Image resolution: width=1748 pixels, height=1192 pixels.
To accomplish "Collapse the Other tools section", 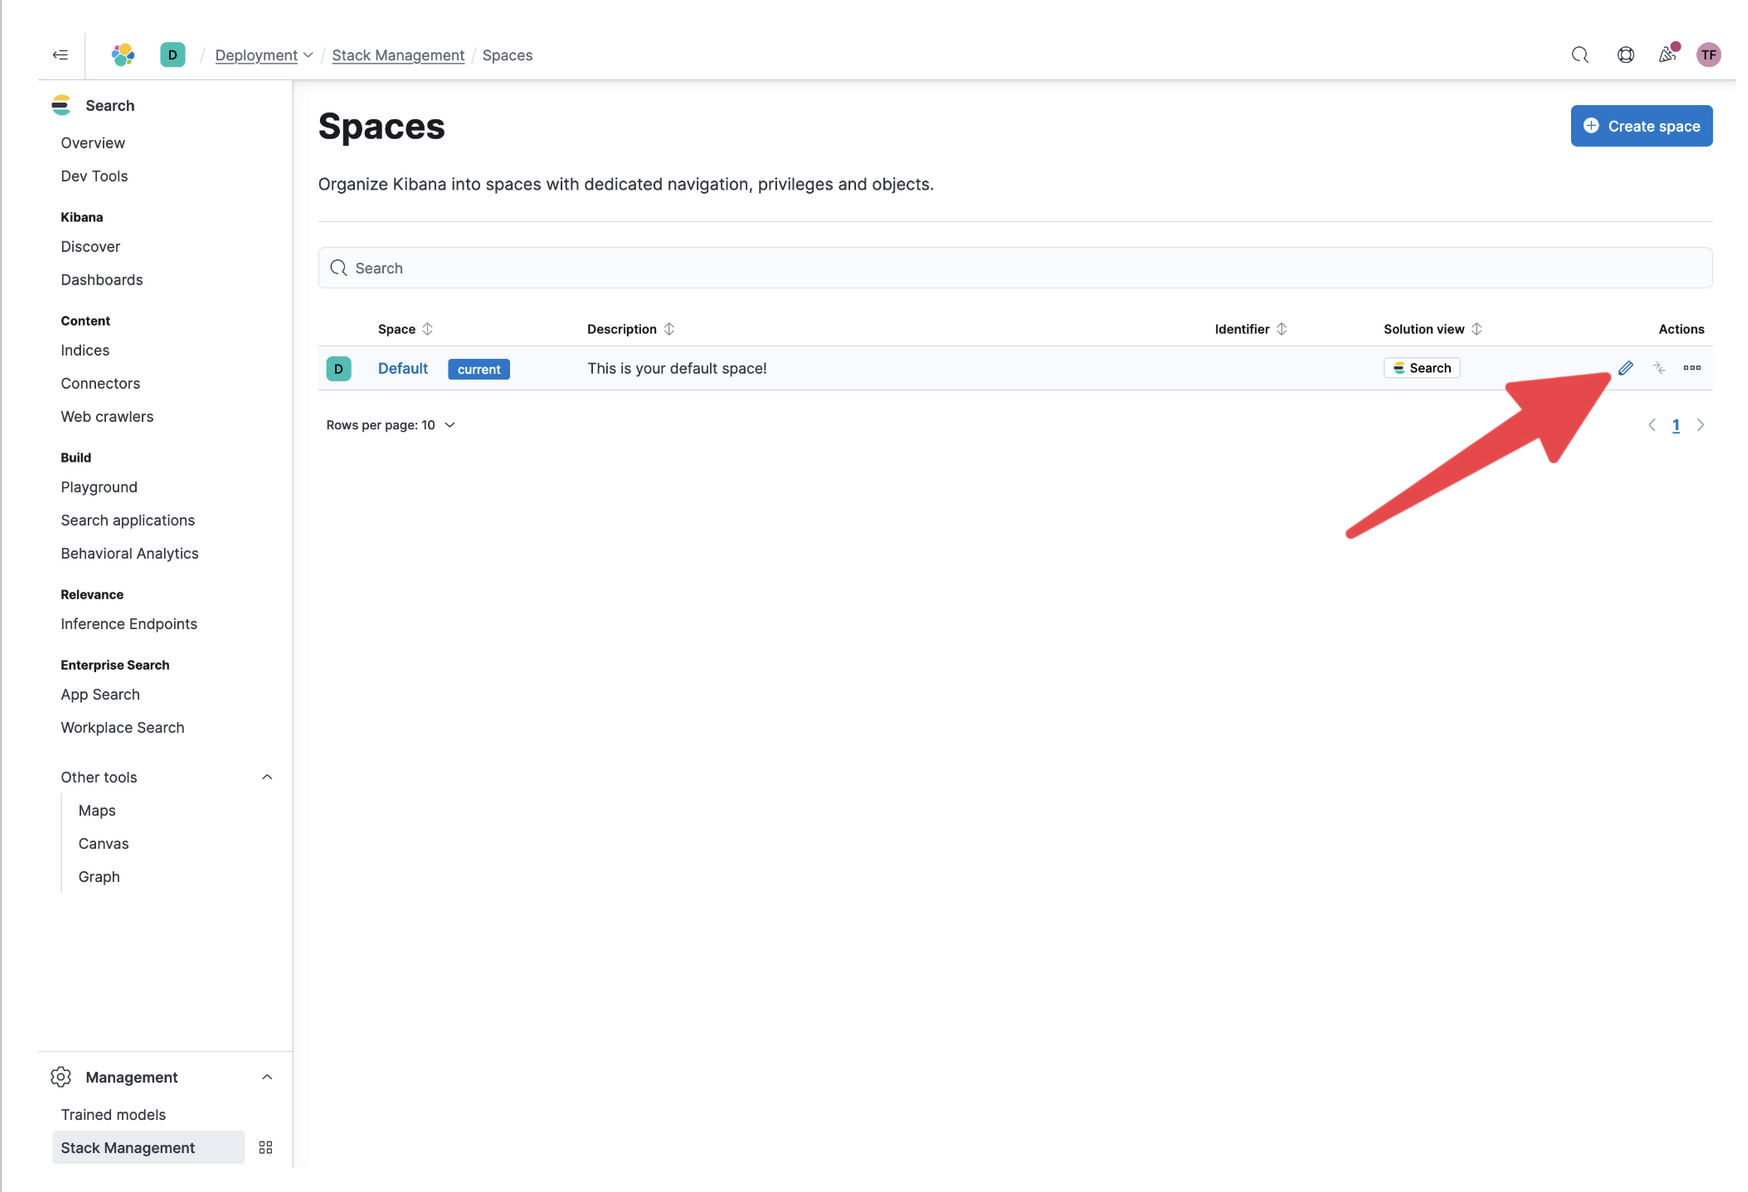I will point(267,777).
